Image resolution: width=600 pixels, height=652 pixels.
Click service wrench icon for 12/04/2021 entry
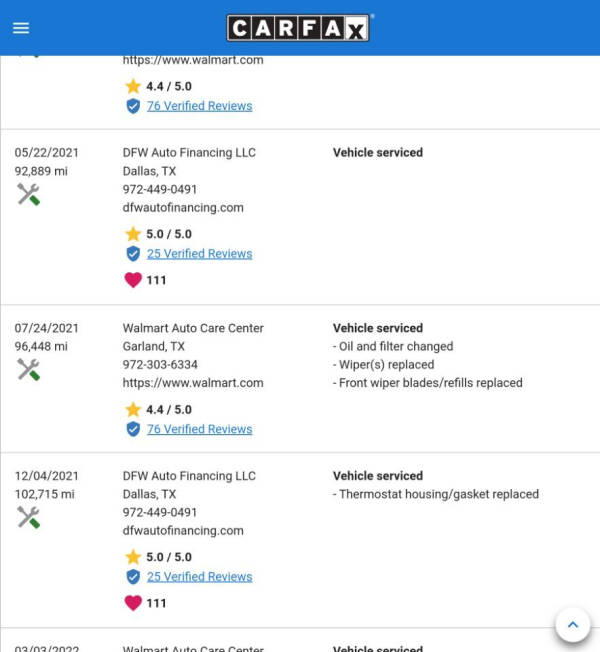pyautogui.click(x=28, y=517)
